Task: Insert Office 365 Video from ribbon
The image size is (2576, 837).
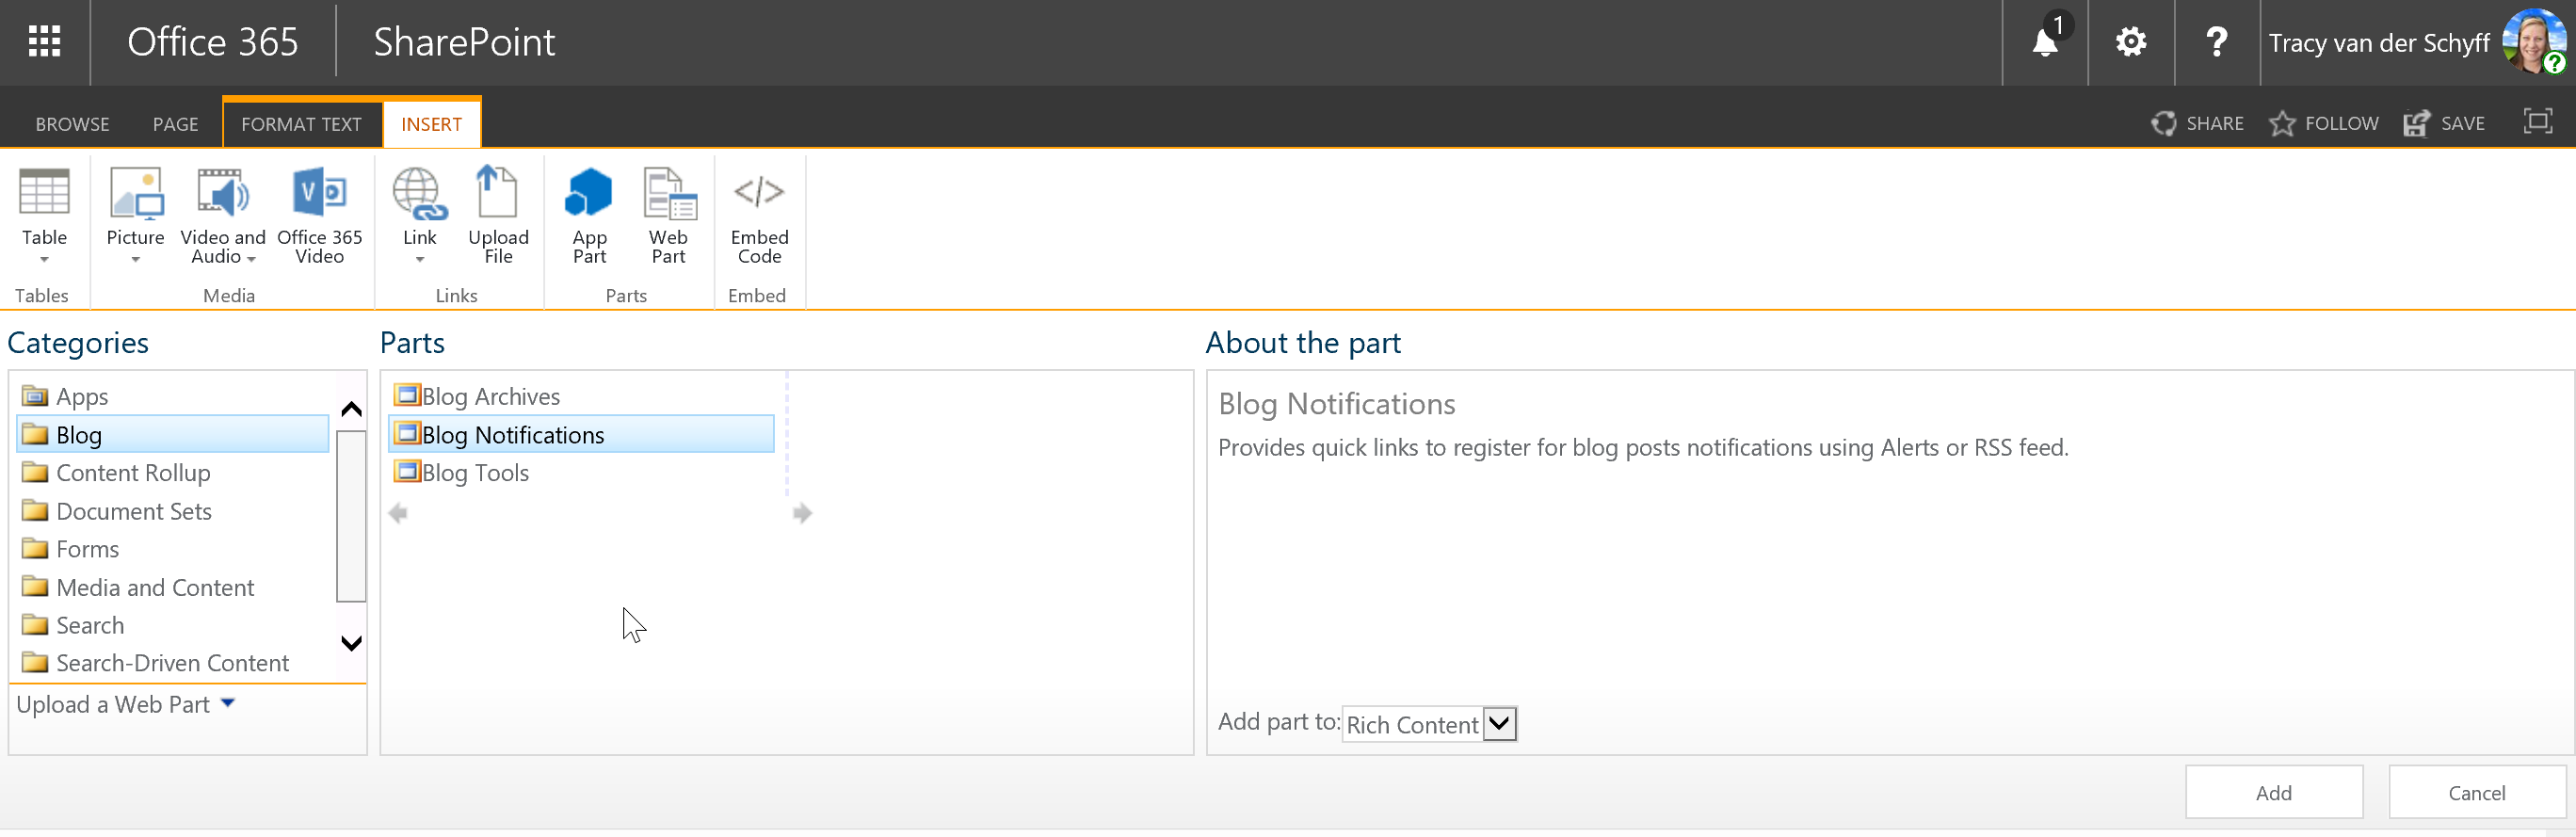Action: pyautogui.click(x=319, y=215)
